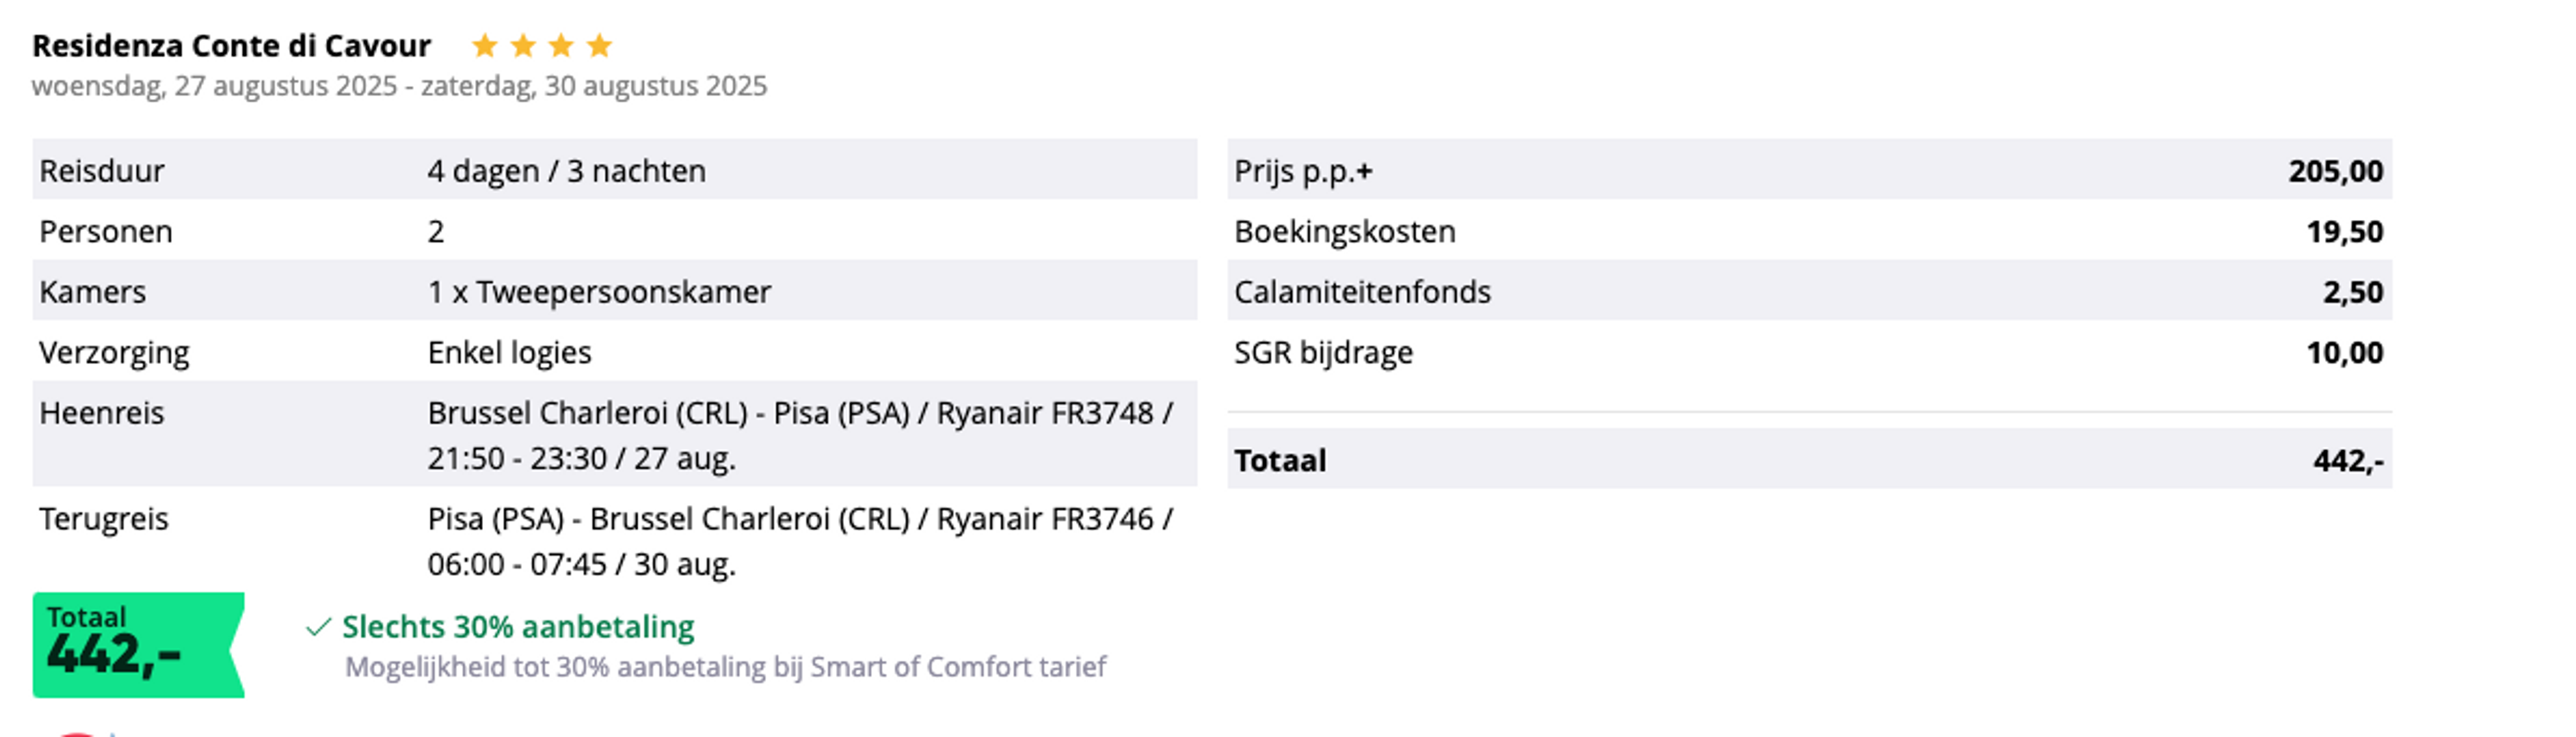
Task: Click the Enkel logies Verzorging value
Action: [x=509, y=352]
